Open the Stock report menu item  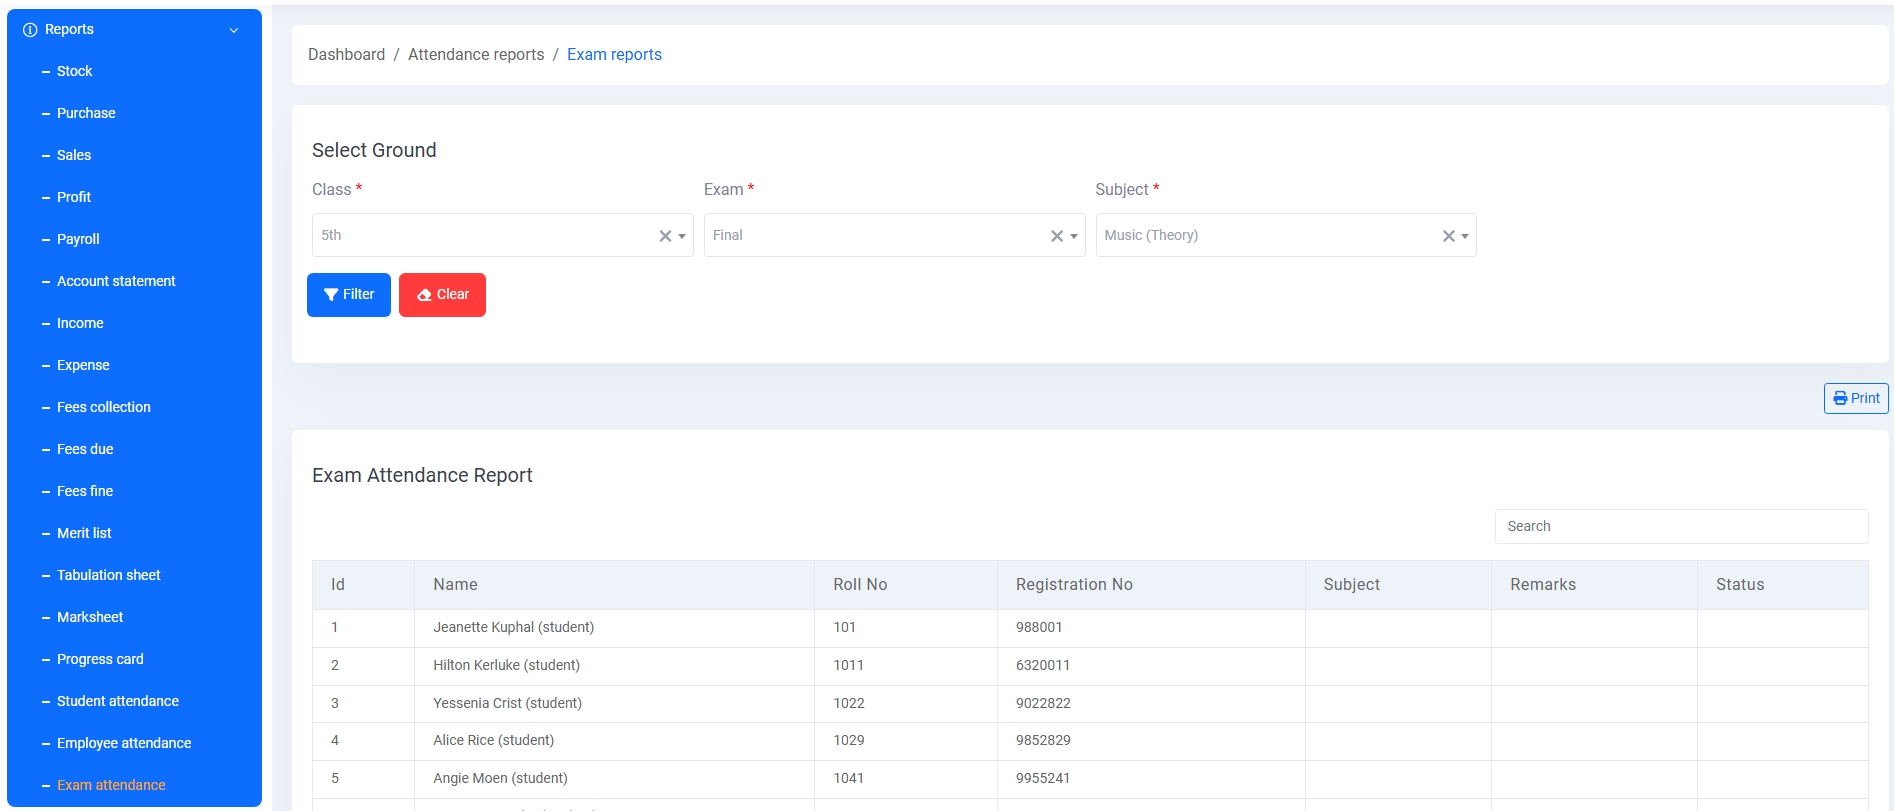pyautogui.click(x=74, y=72)
